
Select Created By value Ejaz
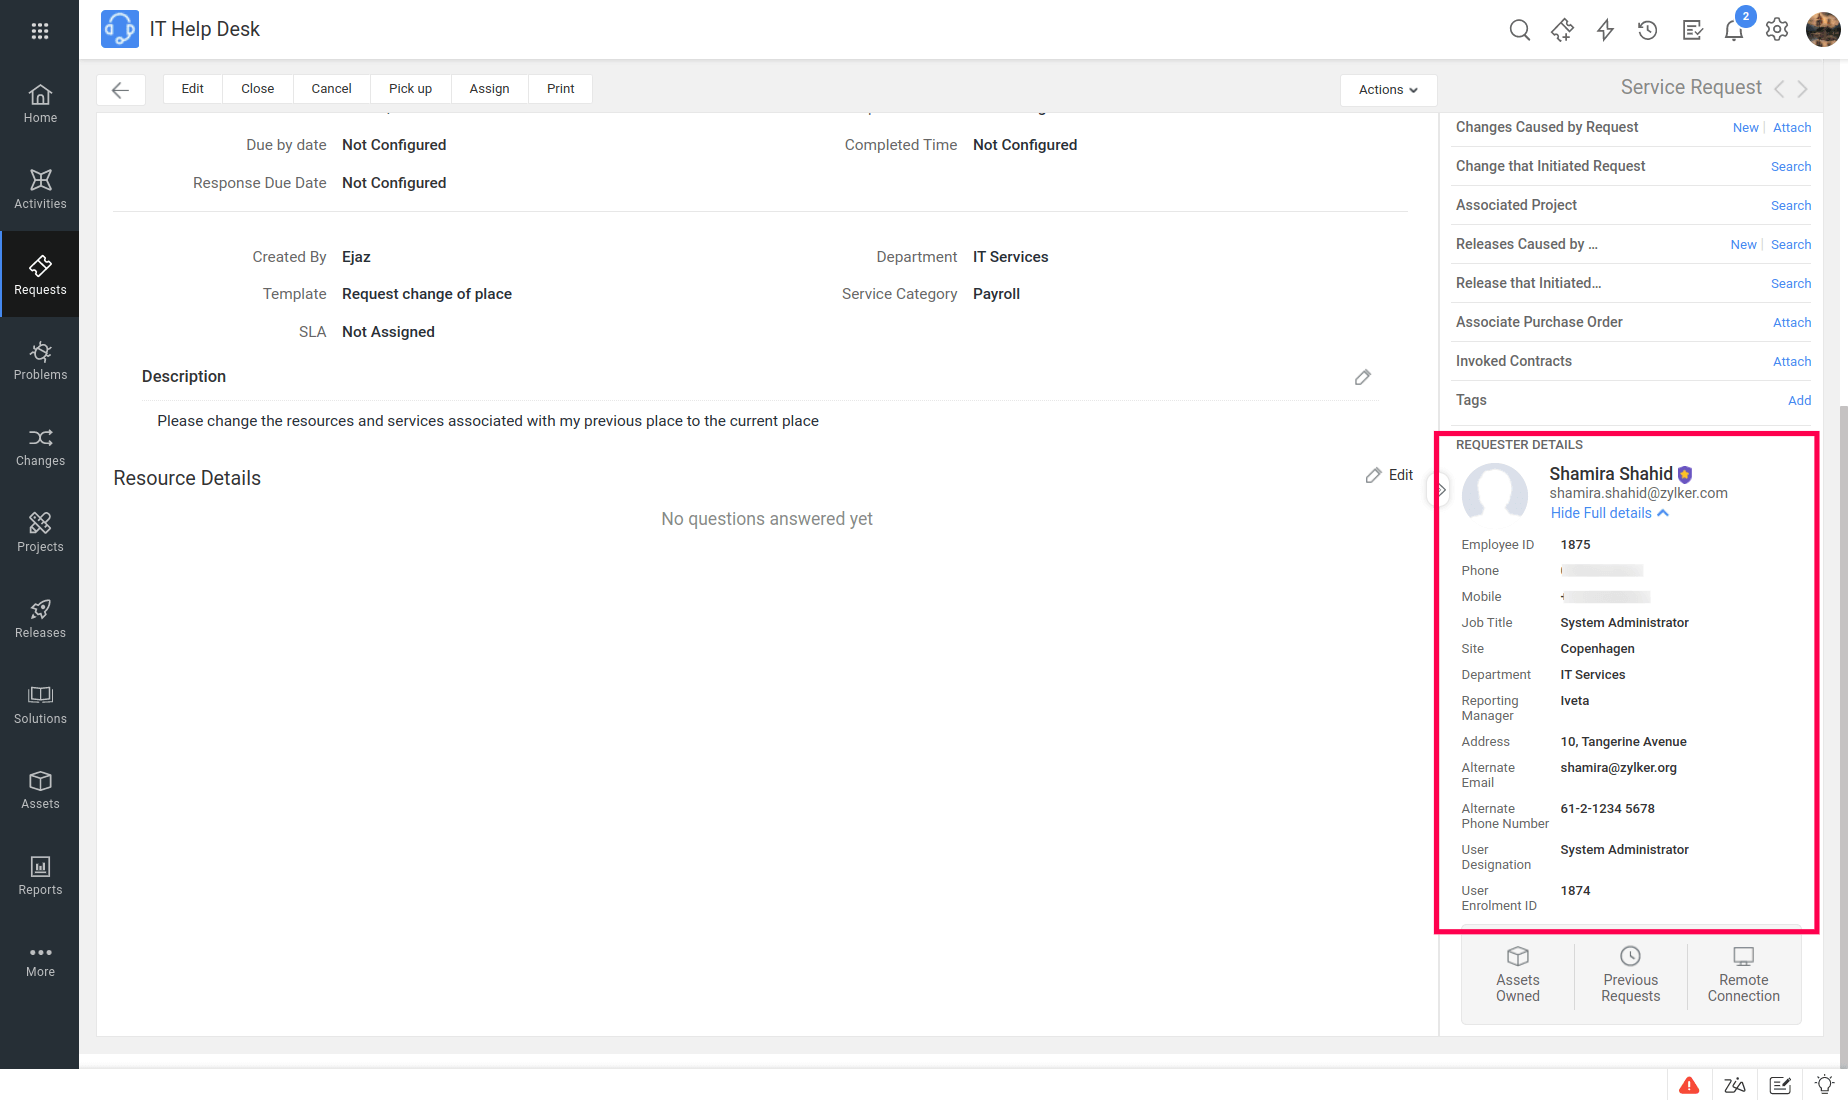(x=356, y=257)
